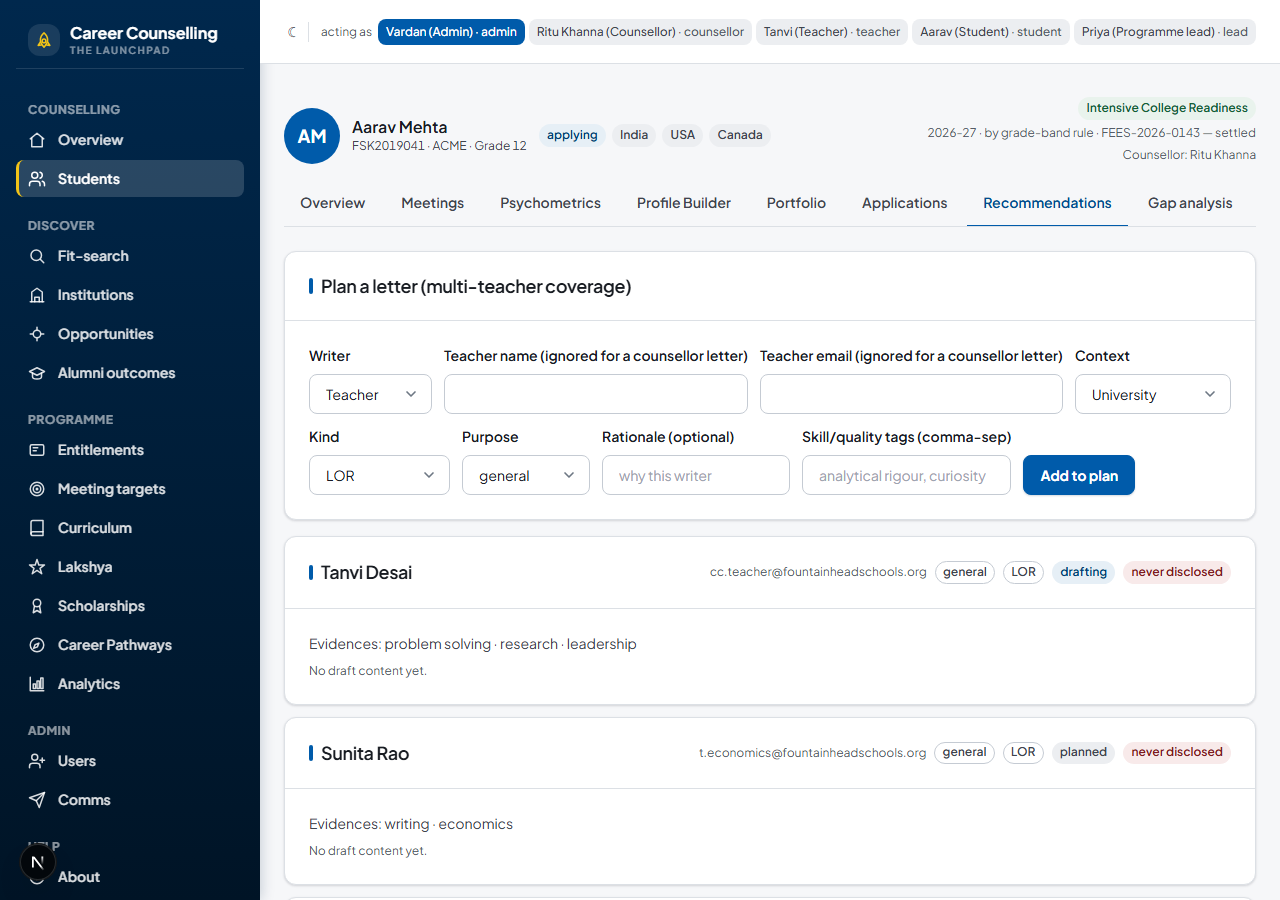
Task: Click the 'applying' status tag
Action: [x=572, y=135]
